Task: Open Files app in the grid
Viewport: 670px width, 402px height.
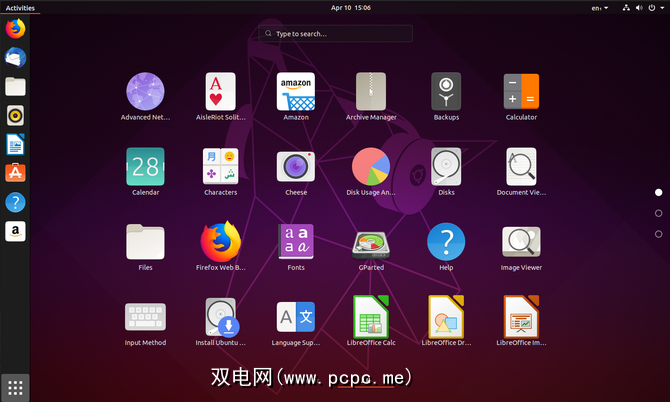Action: pos(145,242)
